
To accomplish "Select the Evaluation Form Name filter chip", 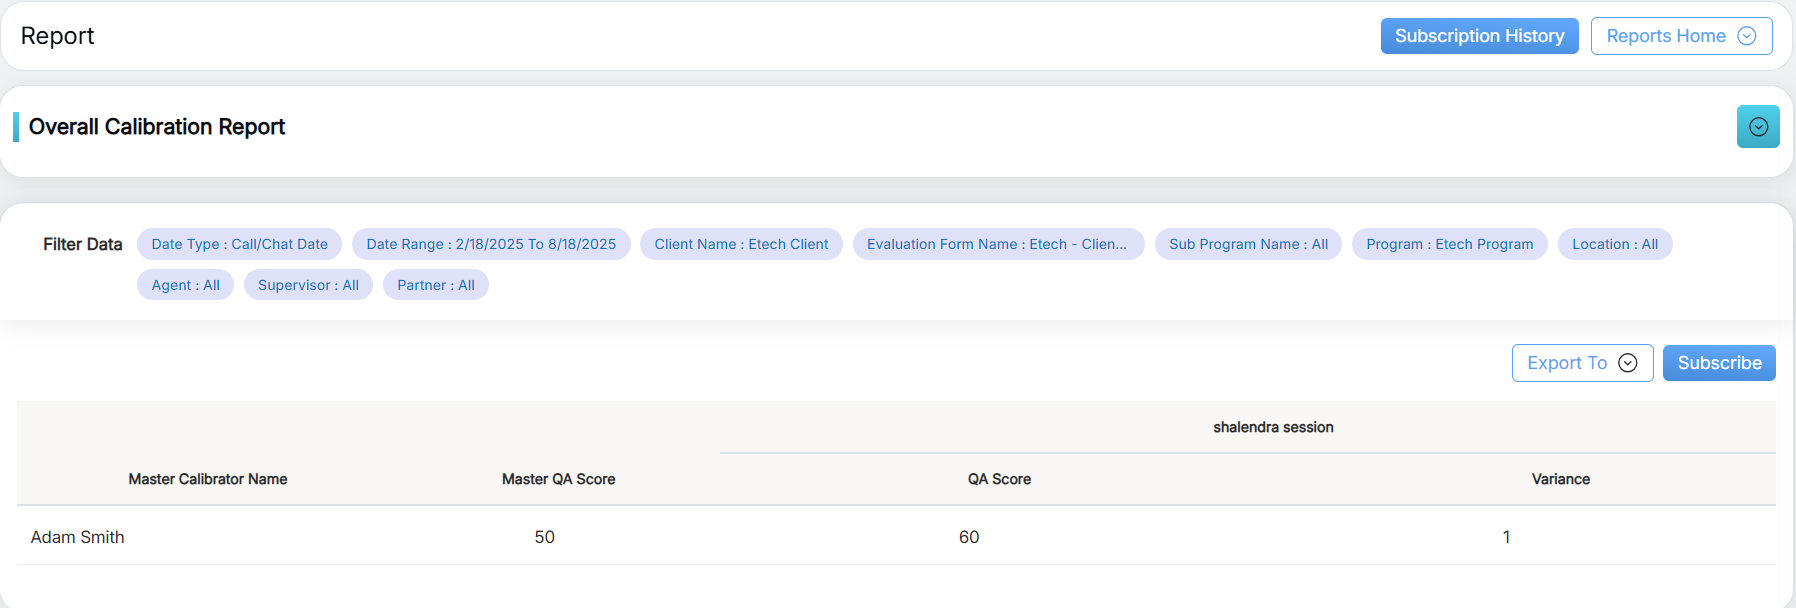I will click(997, 244).
